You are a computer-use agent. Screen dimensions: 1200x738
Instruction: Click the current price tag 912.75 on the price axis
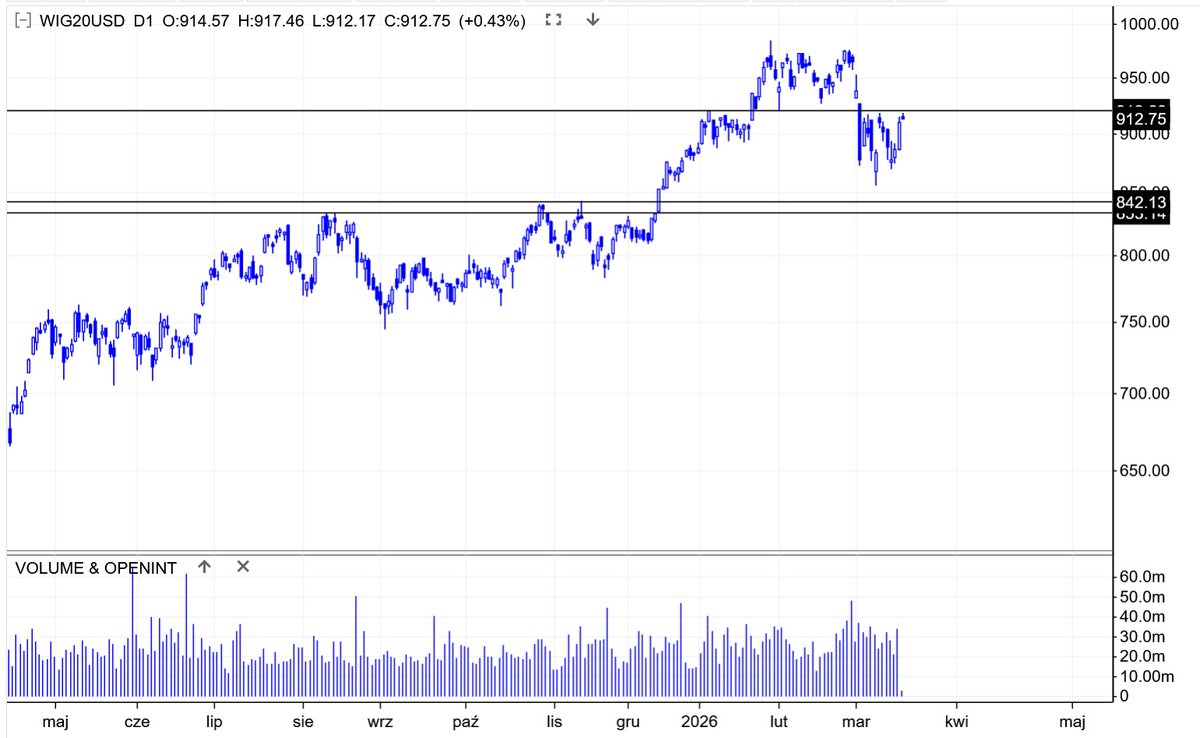(1140, 118)
